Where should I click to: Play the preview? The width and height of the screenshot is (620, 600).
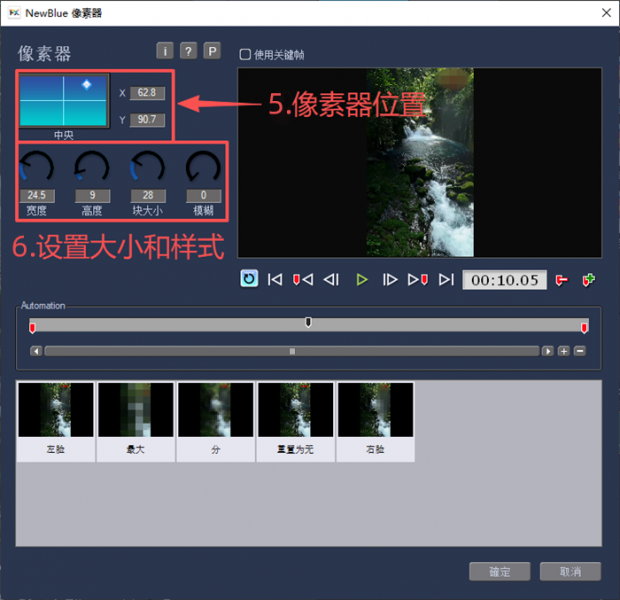[x=361, y=280]
